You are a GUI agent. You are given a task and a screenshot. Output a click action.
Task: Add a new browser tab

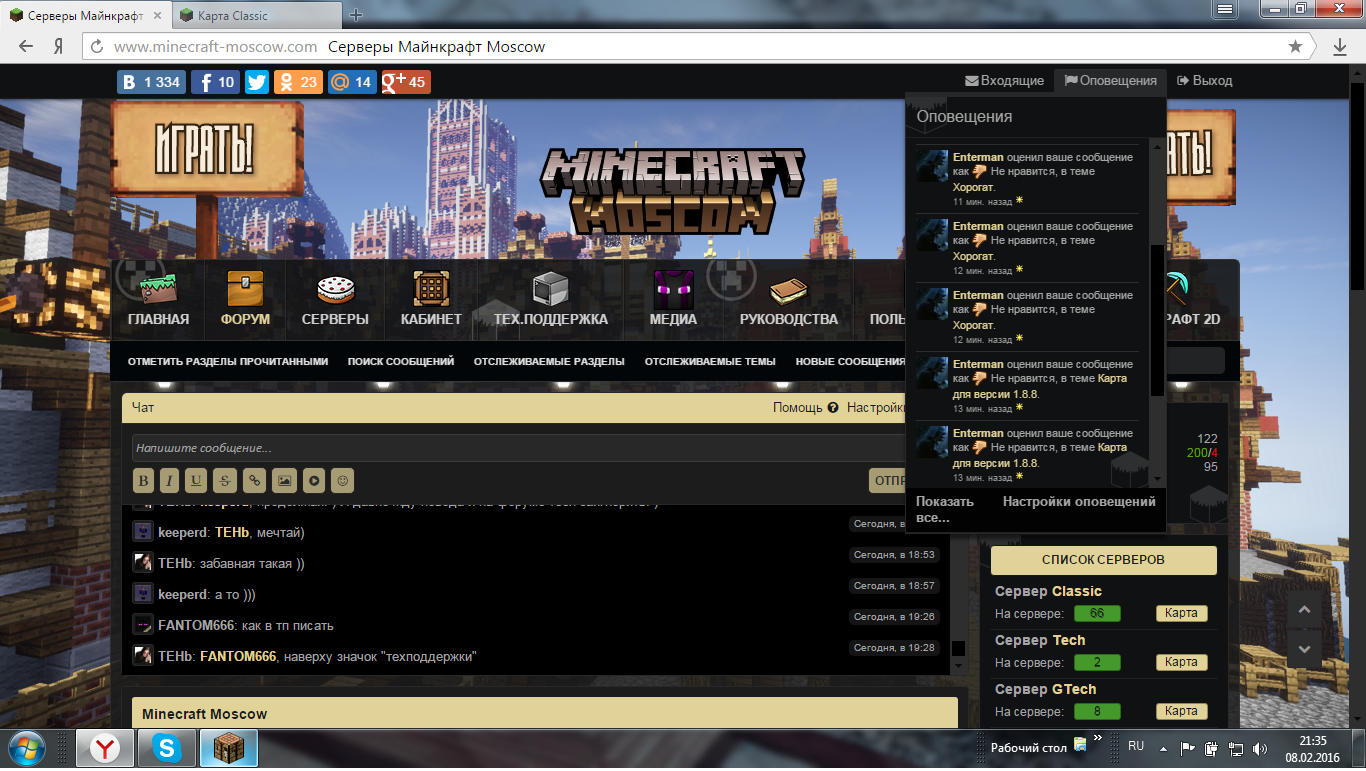coord(356,15)
